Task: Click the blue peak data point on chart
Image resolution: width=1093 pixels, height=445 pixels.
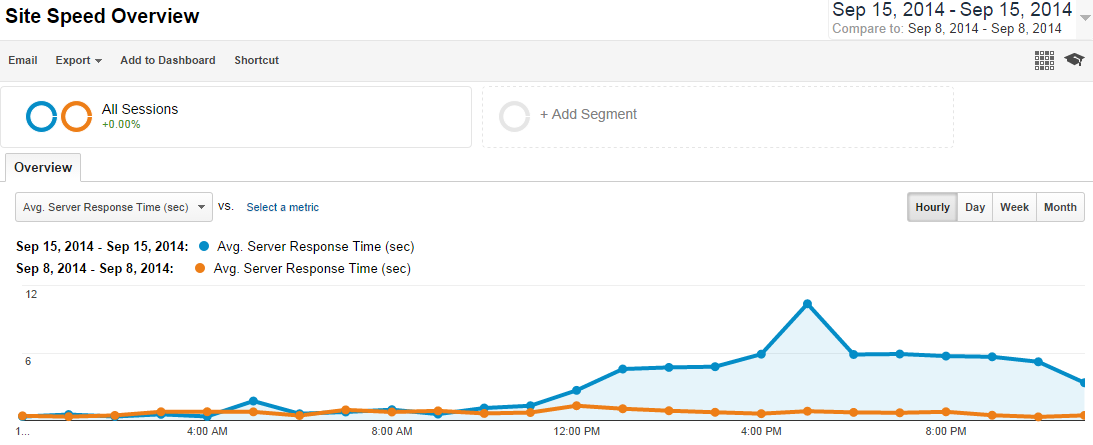Action: 807,304
